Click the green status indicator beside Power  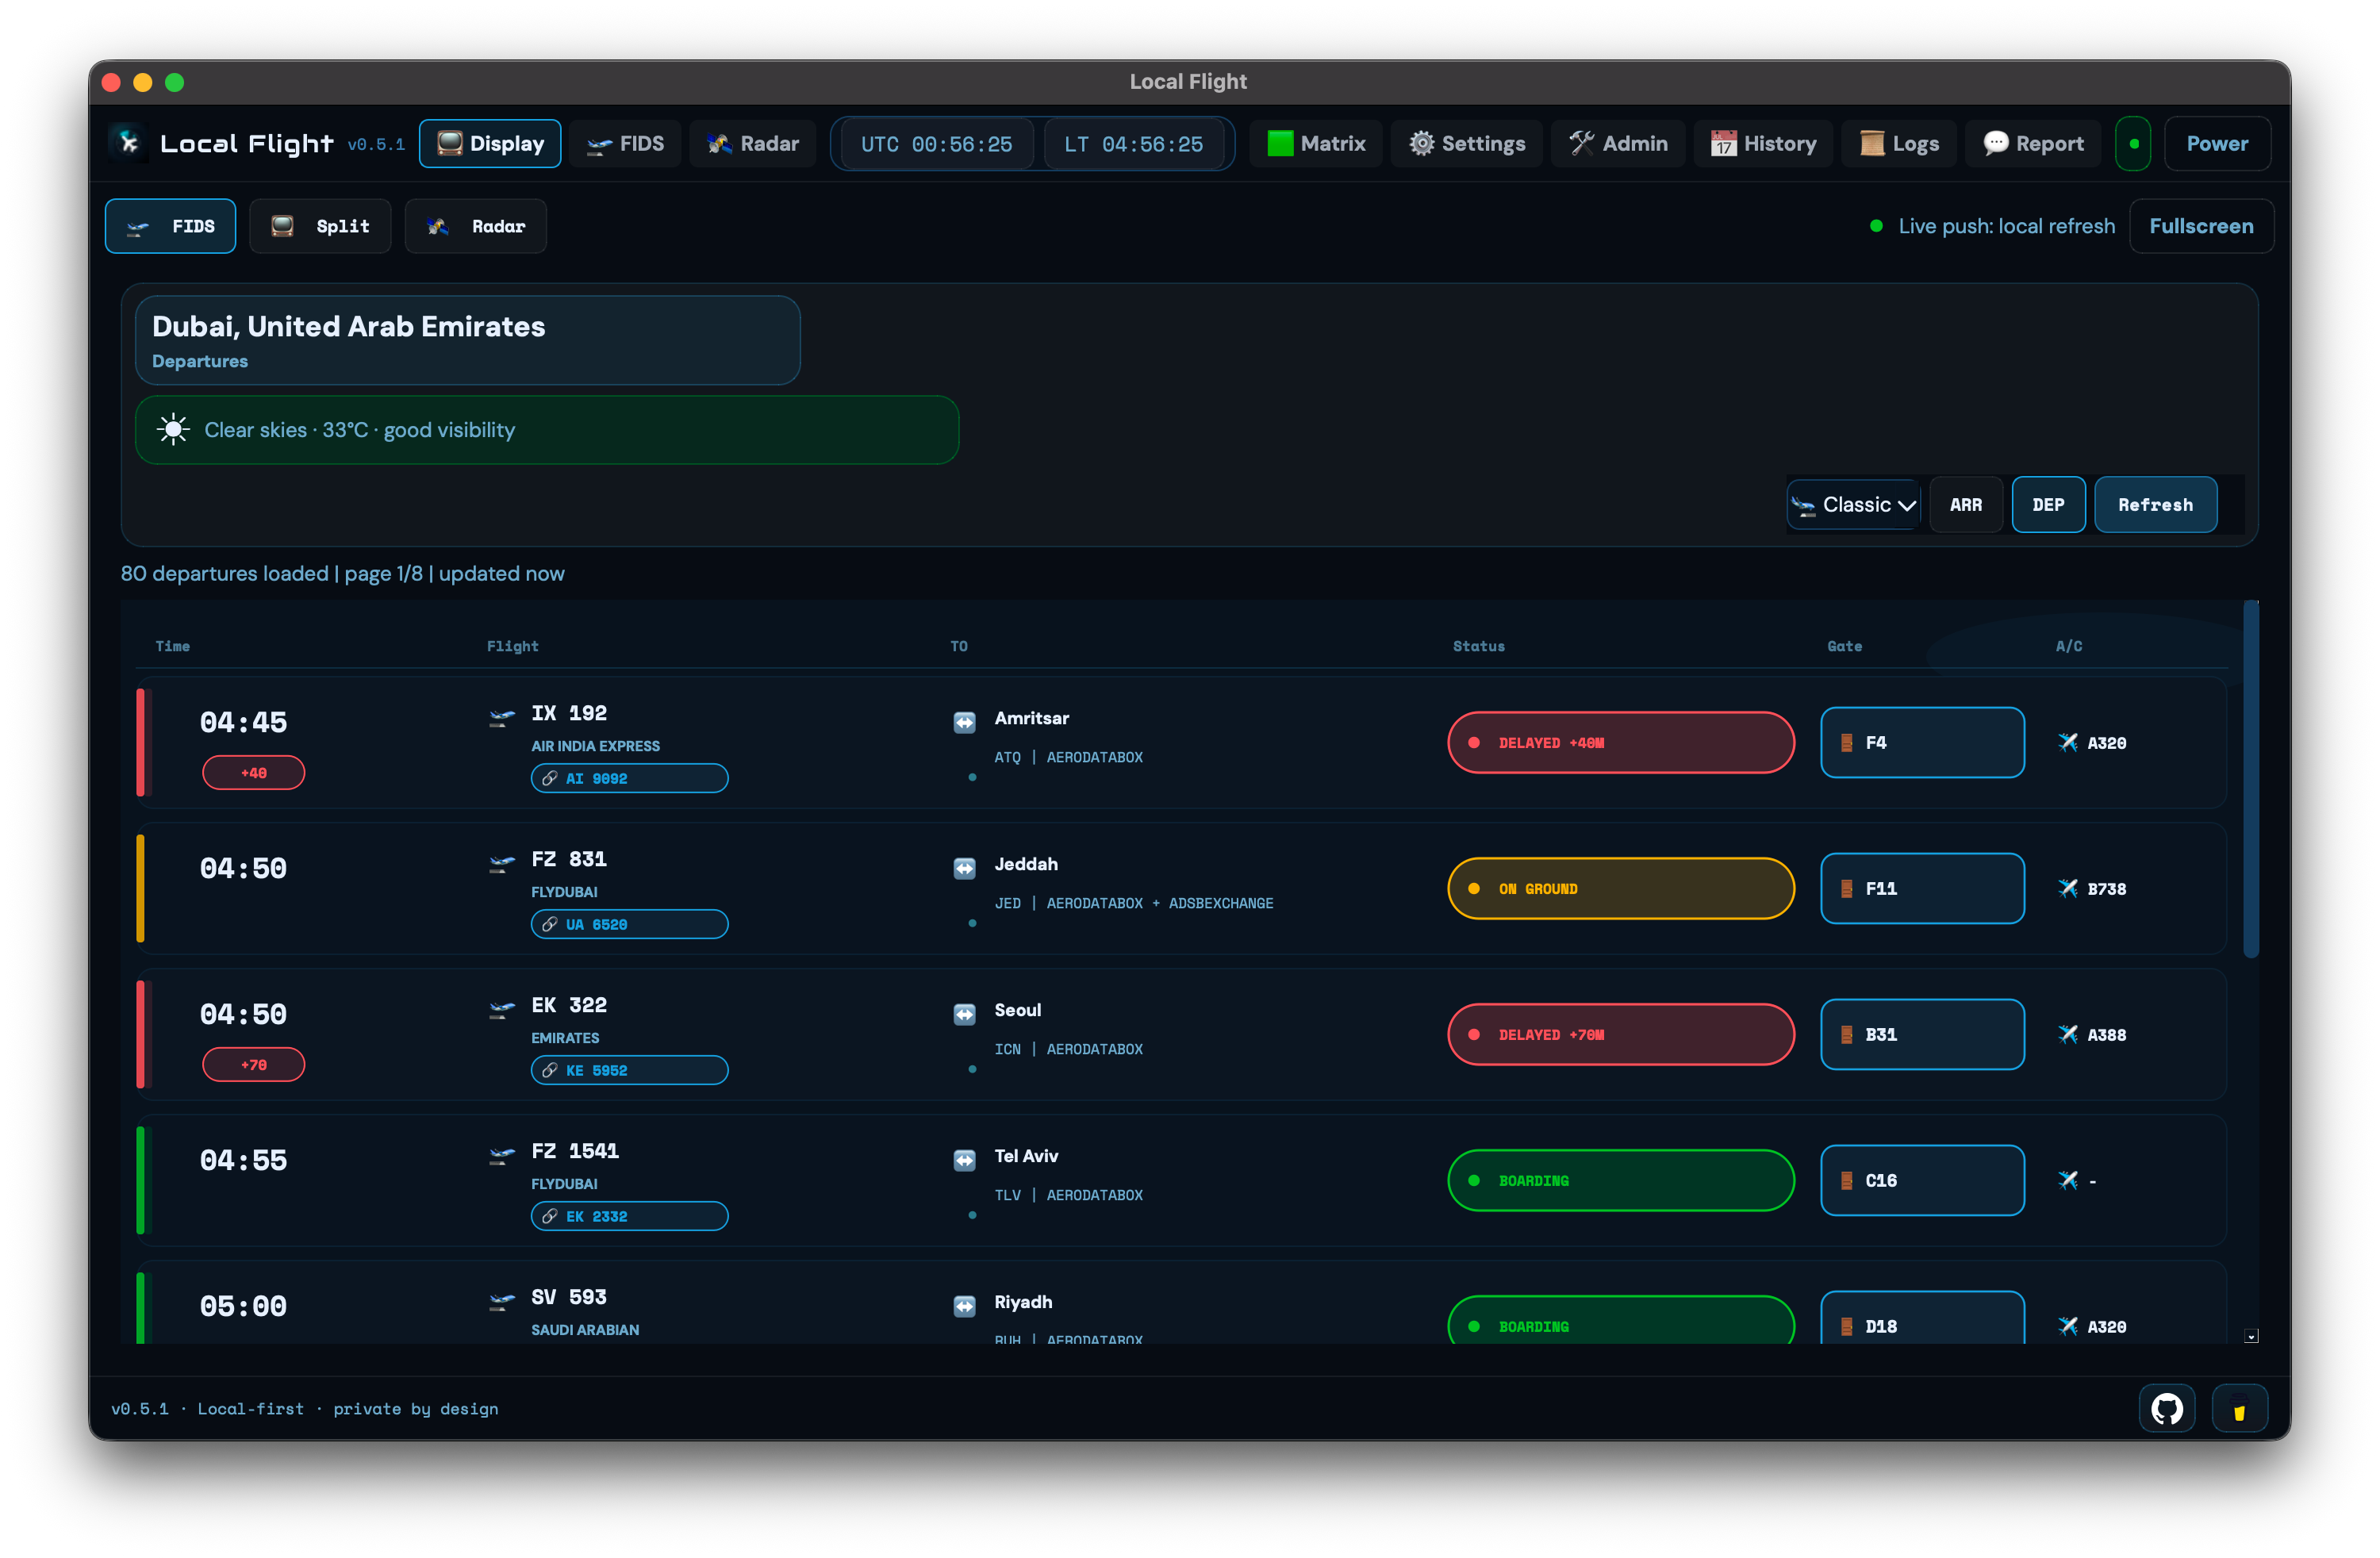(2133, 144)
